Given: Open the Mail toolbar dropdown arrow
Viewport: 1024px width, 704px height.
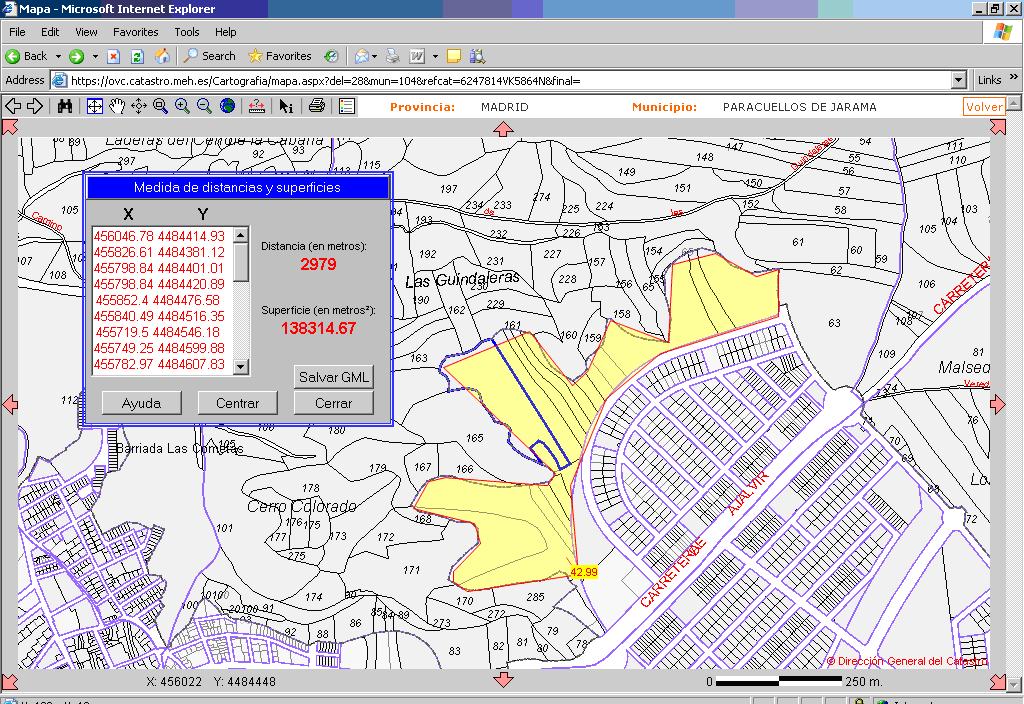Looking at the screenshot, I should pyautogui.click(x=376, y=57).
